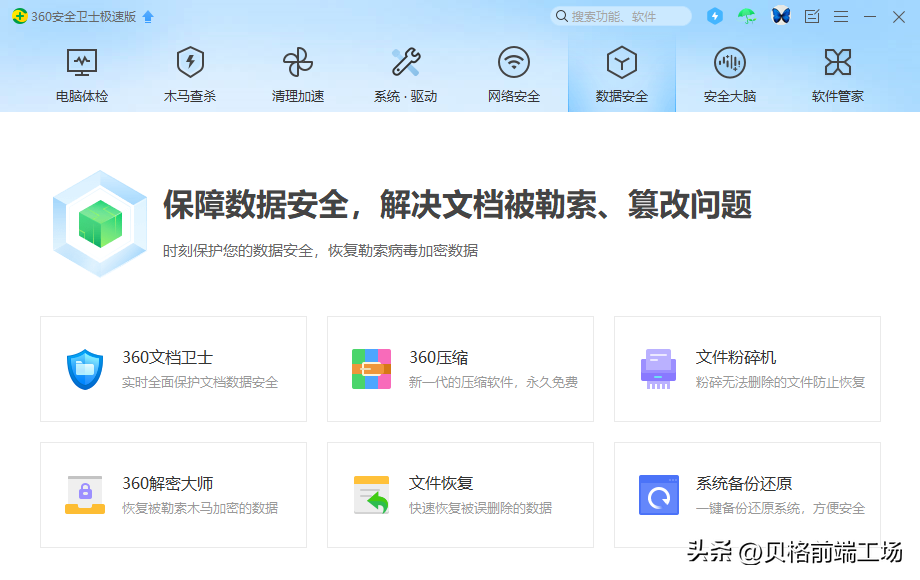Switch to the 软件管家 tab label
Viewport: 920px width, 580px height.
click(x=838, y=96)
